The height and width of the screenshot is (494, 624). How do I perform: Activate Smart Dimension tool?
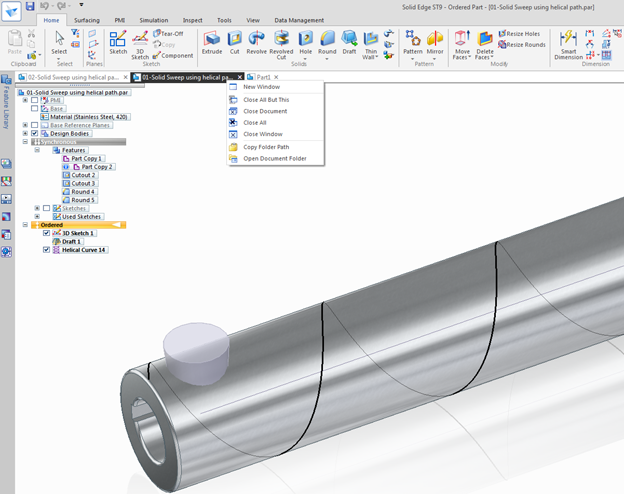[x=568, y=45]
